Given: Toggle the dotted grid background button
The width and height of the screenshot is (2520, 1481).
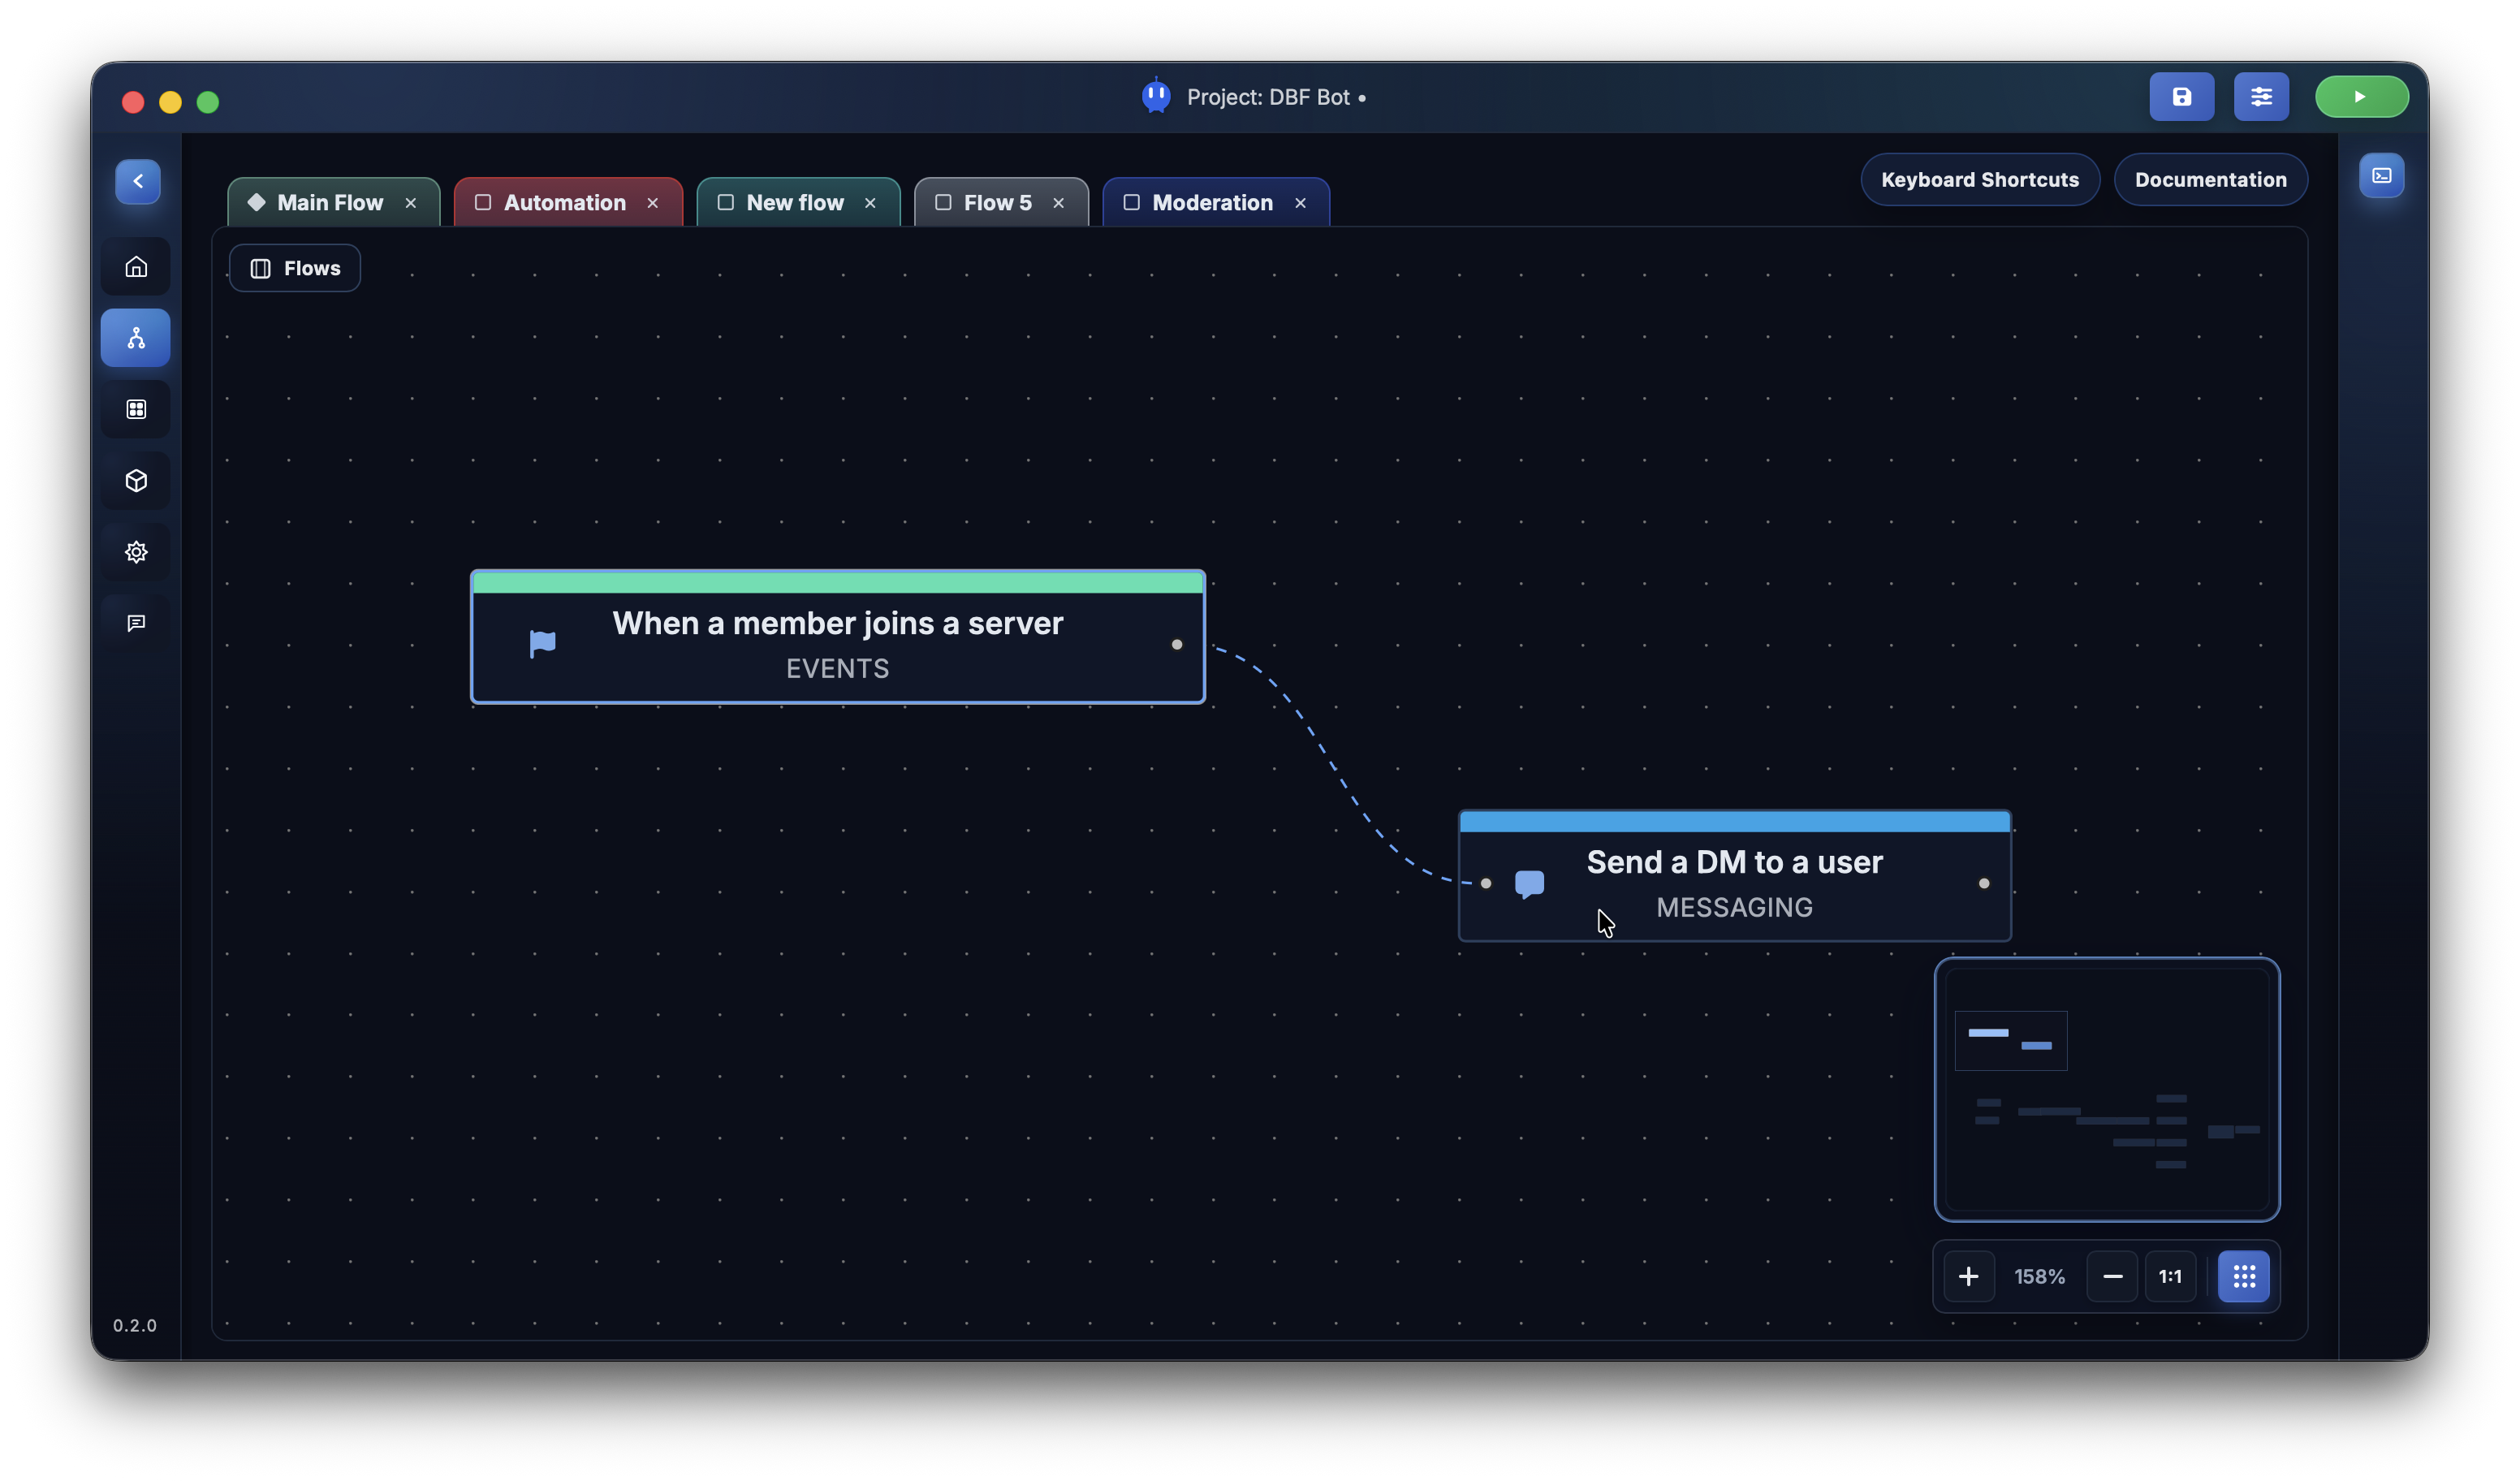Looking at the screenshot, I should pos(2243,1276).
